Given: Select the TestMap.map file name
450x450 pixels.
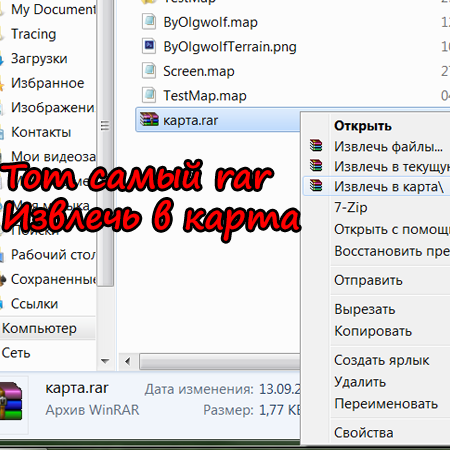Looking at the screenshot, I should click(x=205, y=96).
